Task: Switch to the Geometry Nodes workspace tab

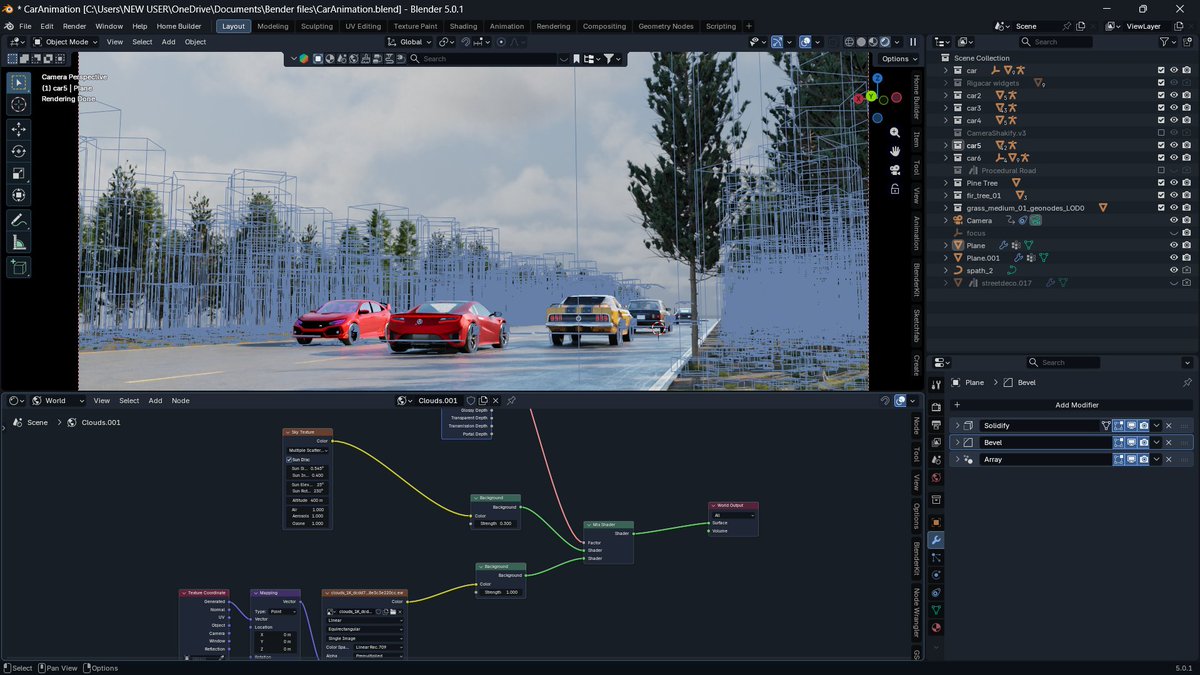Action: click(x=665, y=26)
